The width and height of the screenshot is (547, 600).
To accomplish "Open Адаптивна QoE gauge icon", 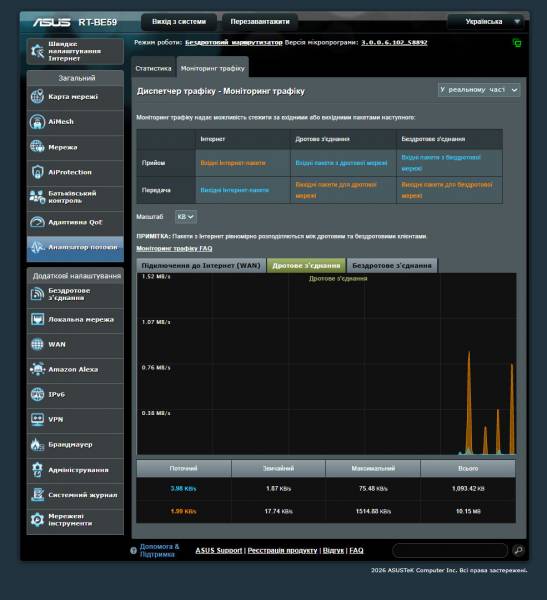I will click(38, 222).
